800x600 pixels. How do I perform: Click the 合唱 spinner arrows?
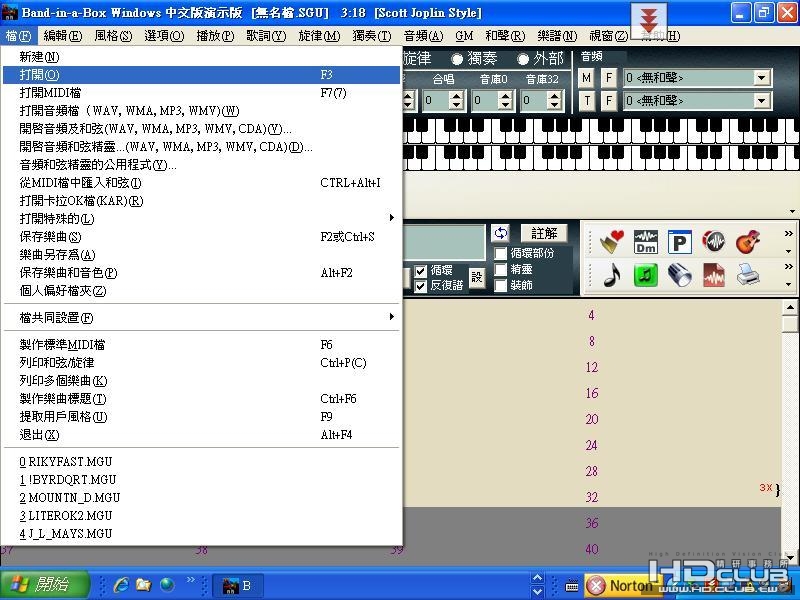[x=457, y=100]
